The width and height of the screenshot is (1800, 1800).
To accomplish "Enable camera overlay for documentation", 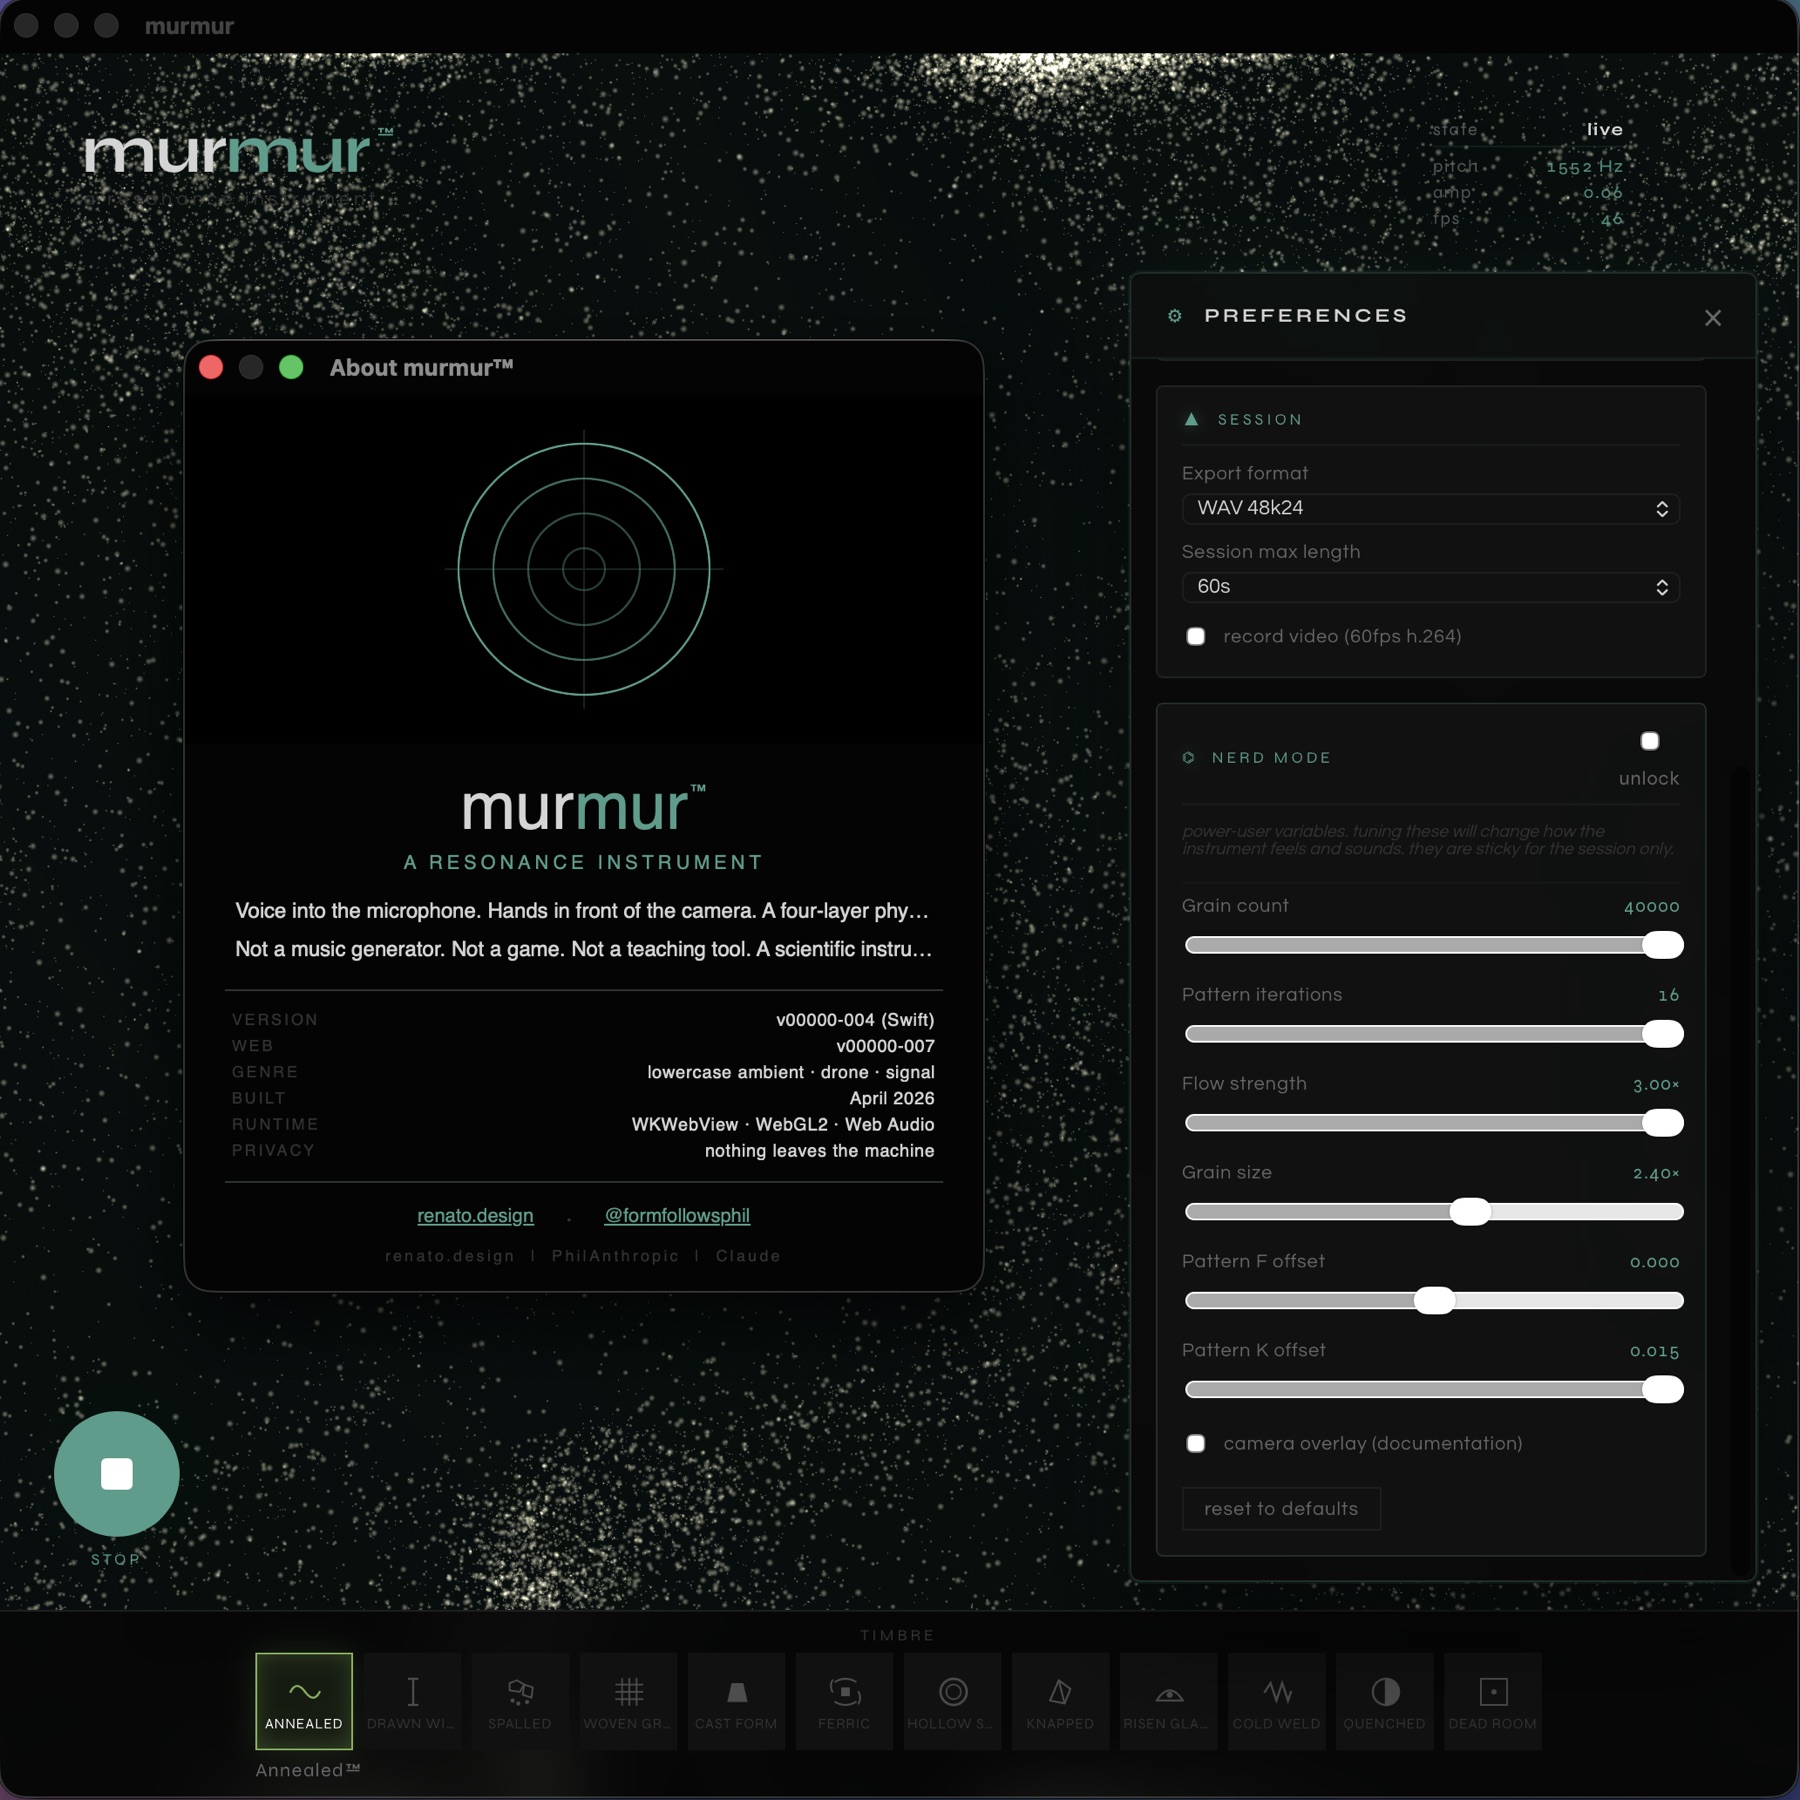I will coord(1196,1443).
